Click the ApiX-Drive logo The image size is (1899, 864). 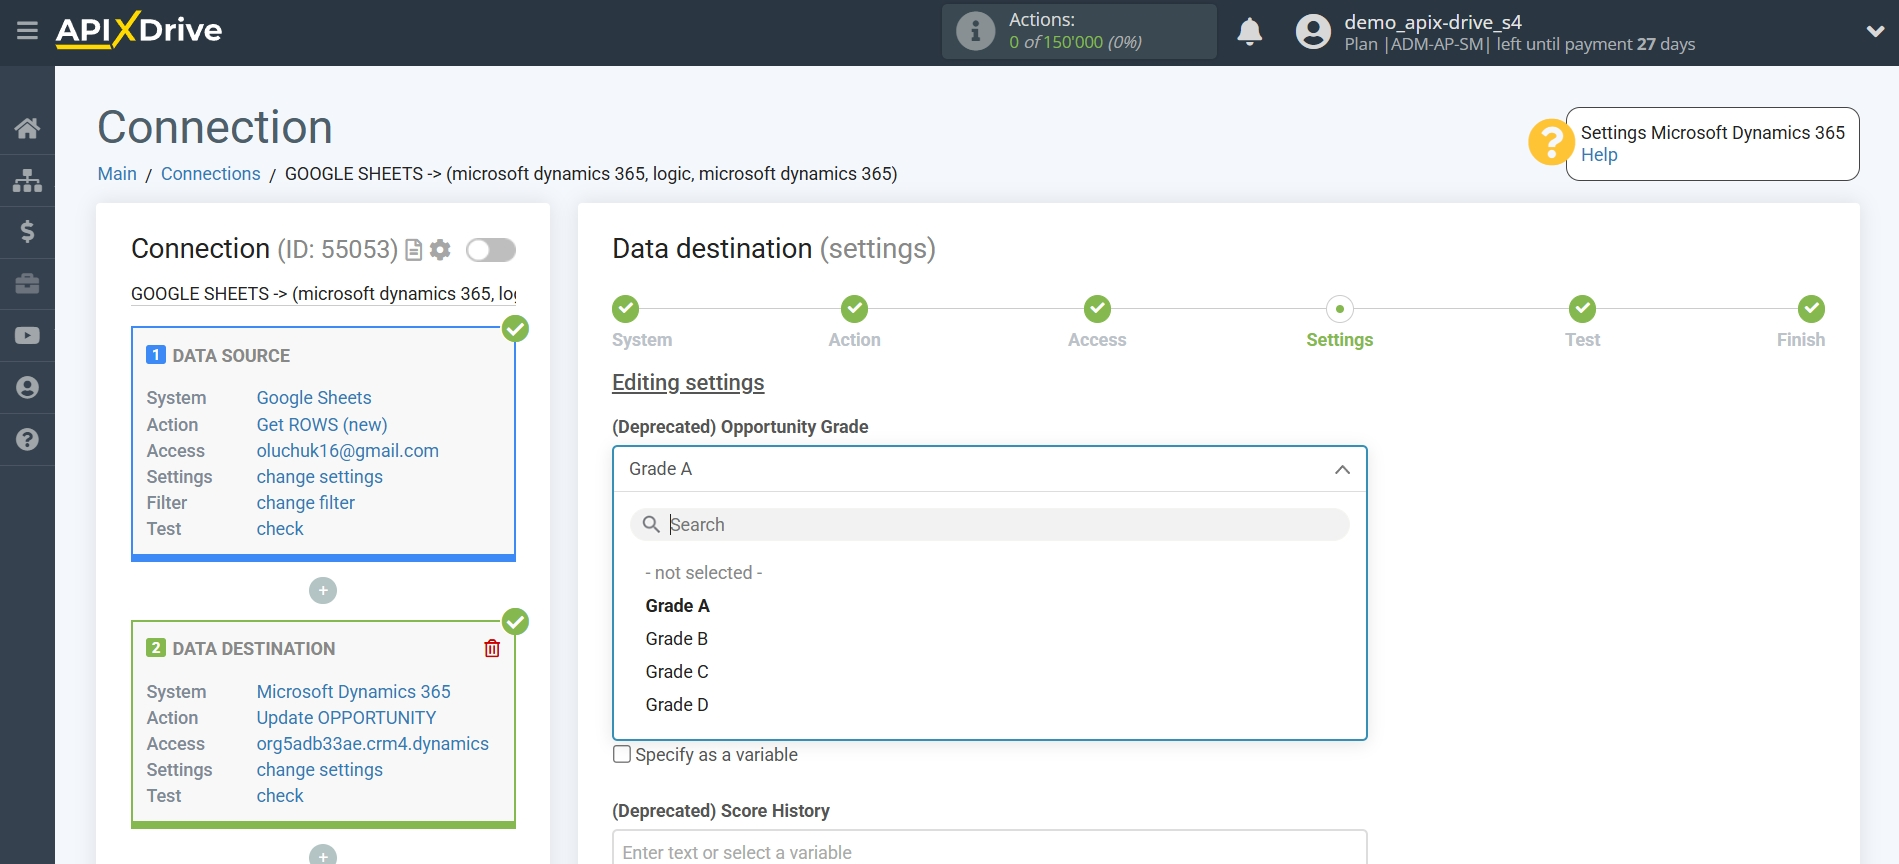click(x=139, y=30)
